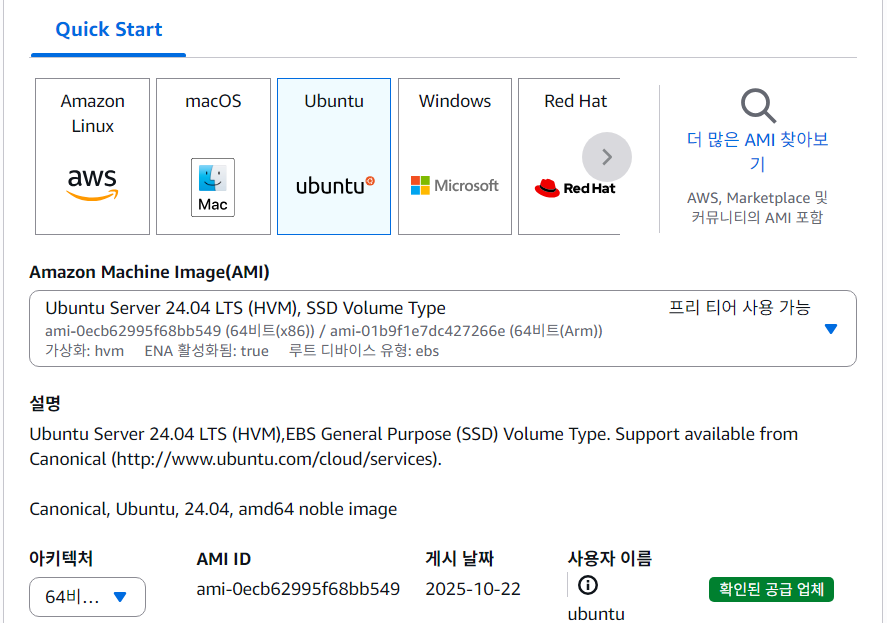Click the AWS logo icon
The width and height of the screenshot is (887, 623).
coord(92,184)
